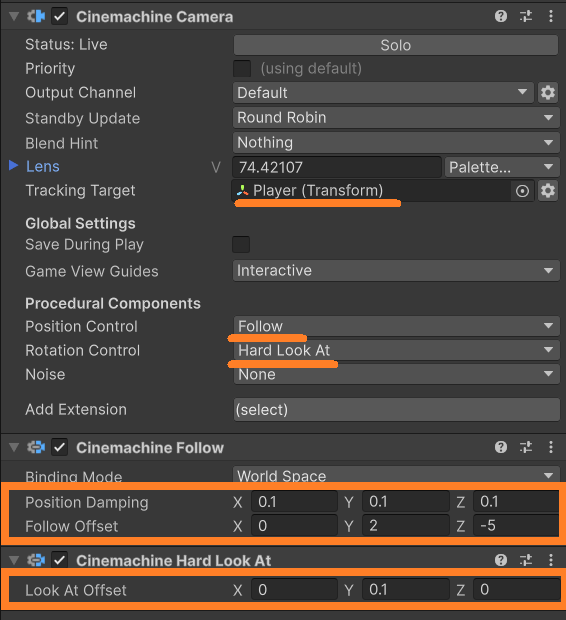This screenshot has width=566, height=620.
Task: Click the Position Damping Z field
Action: [x=516, y=502]
